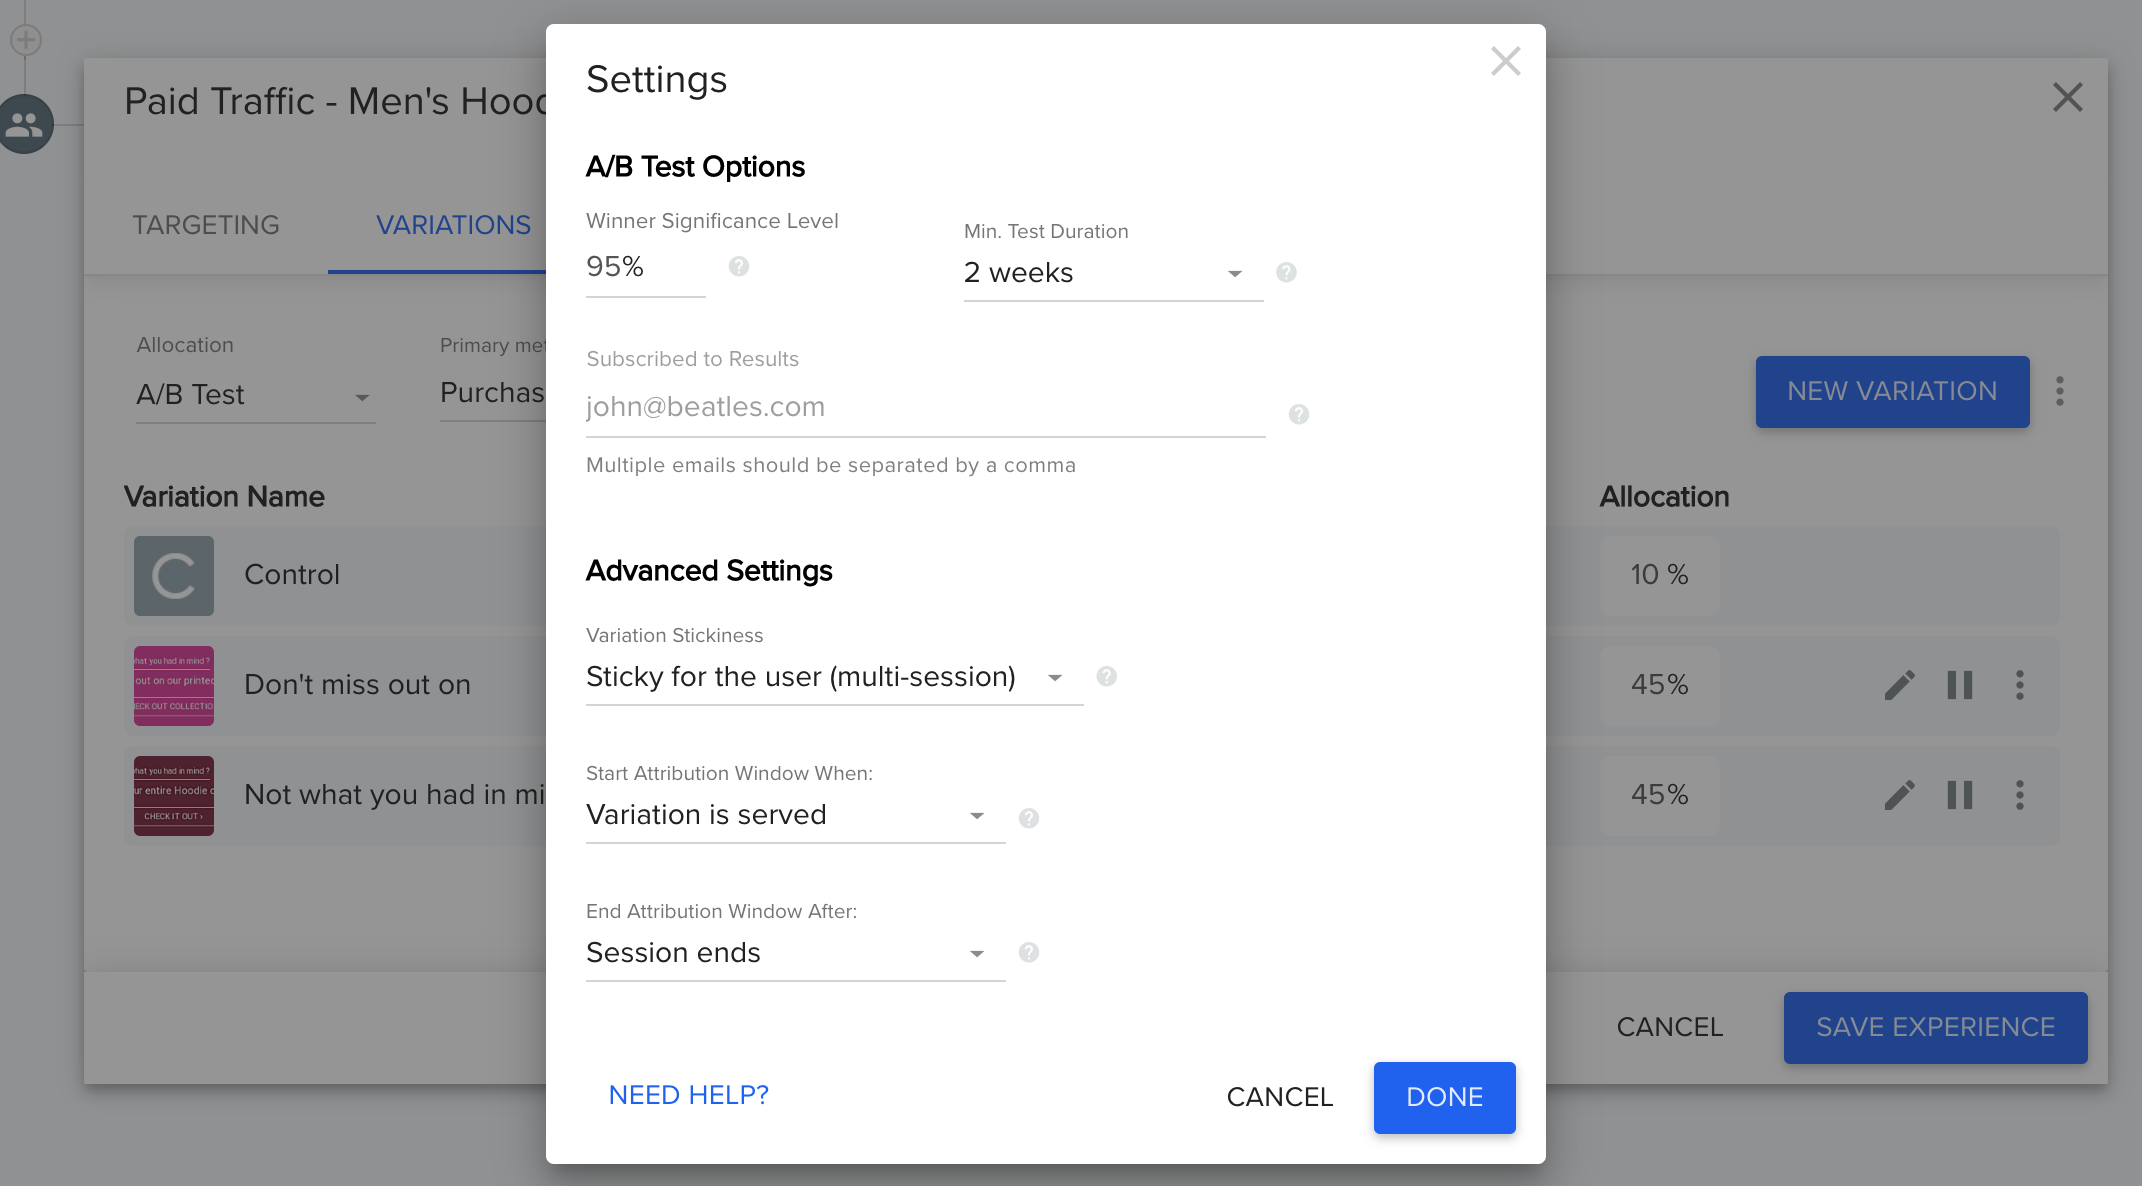Screen dimensions: 2142x1186
Task: Open Start Attribution Window When dropdown
Action: point(795,816)
